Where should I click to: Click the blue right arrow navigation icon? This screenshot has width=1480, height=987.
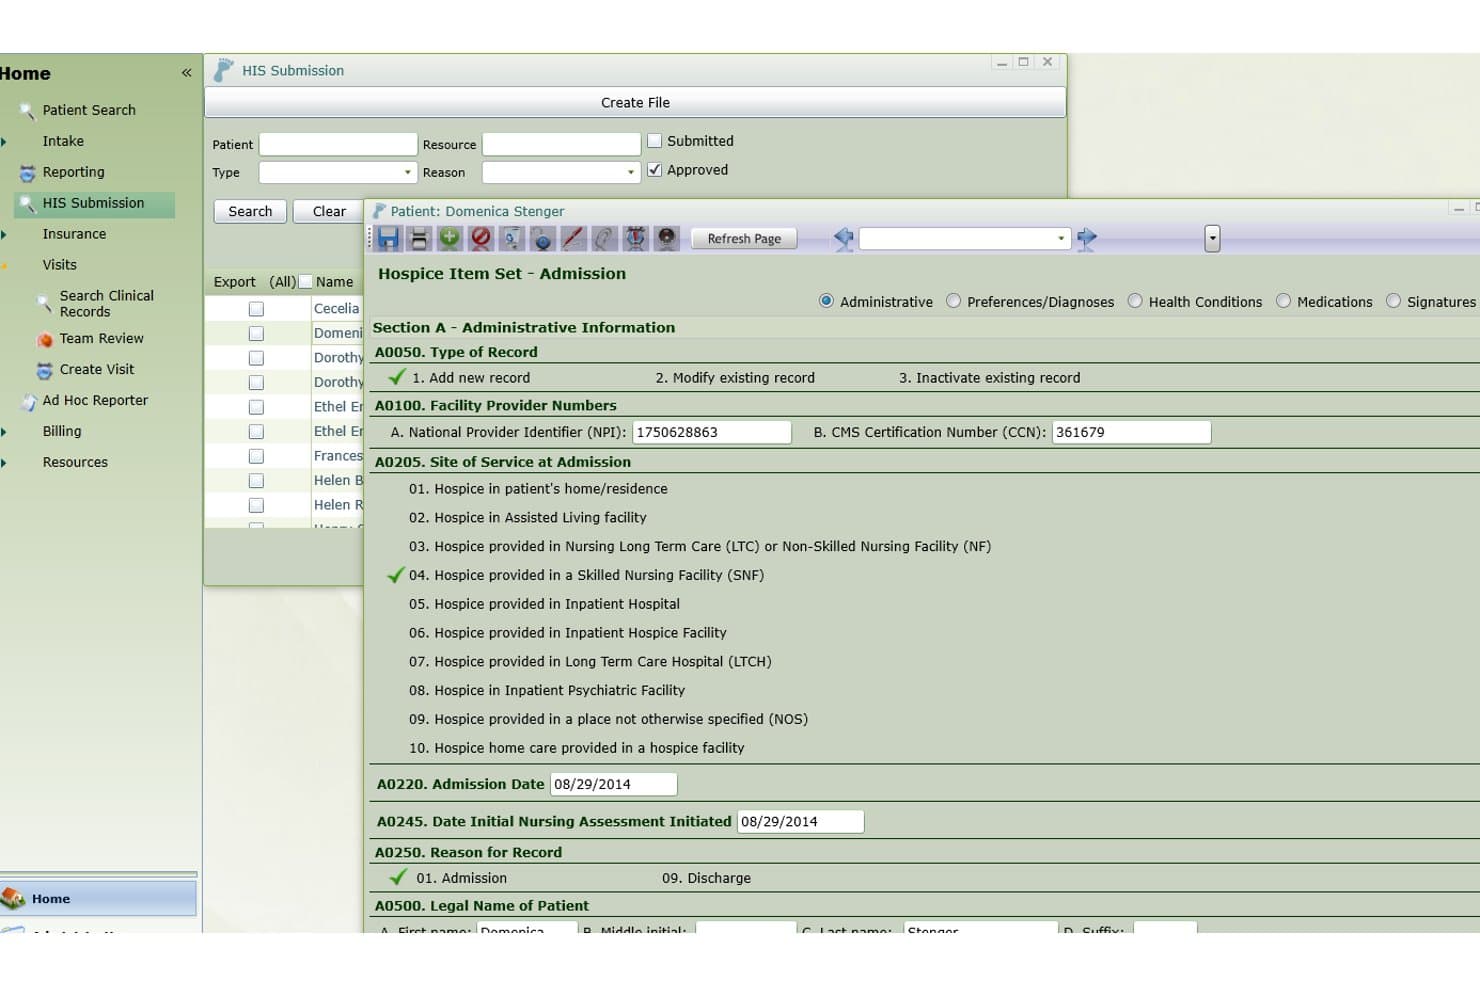[x=1087, y=238]
